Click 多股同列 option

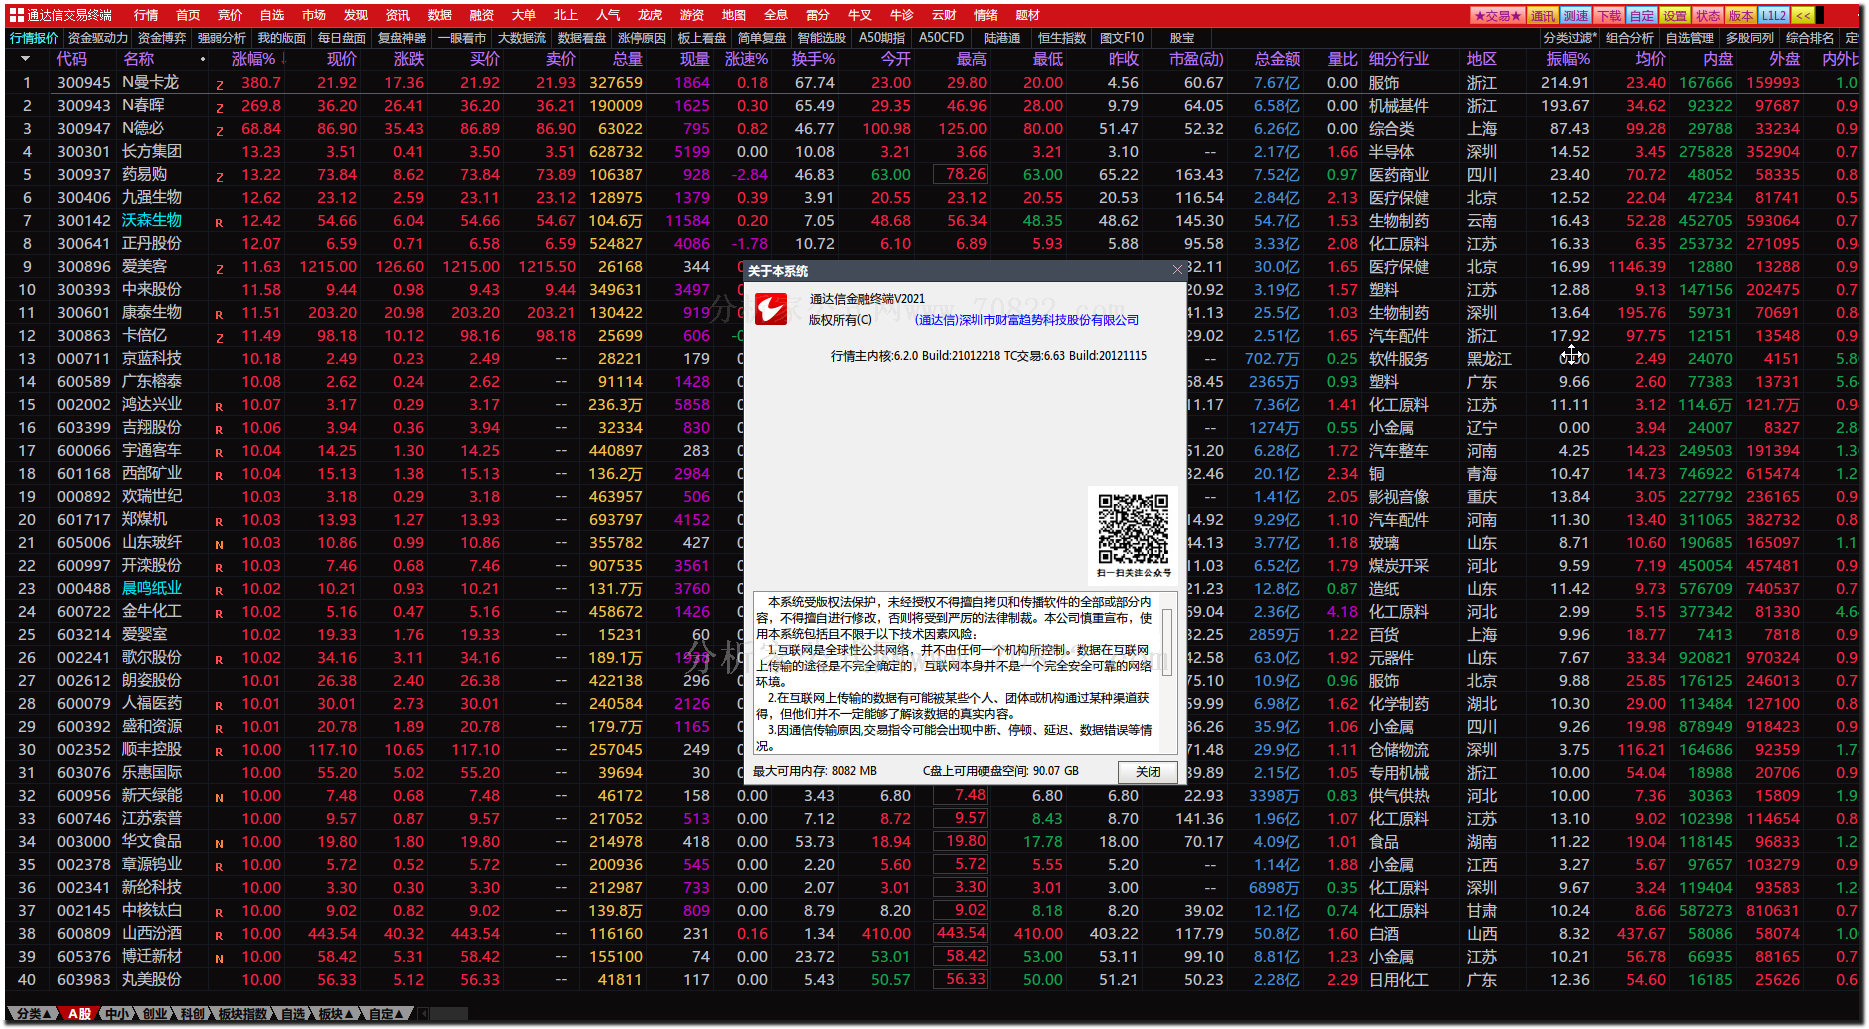[x=1750, y=38]
